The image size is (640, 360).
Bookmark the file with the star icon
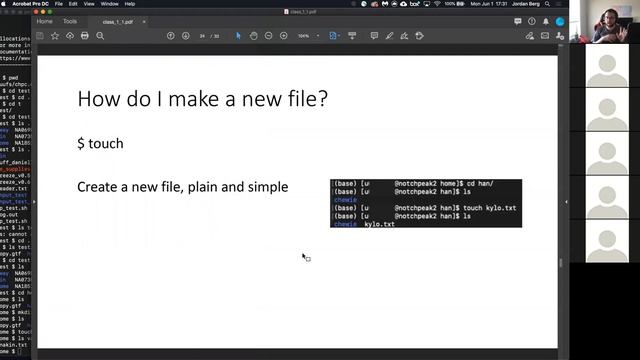tap(55, 36)
